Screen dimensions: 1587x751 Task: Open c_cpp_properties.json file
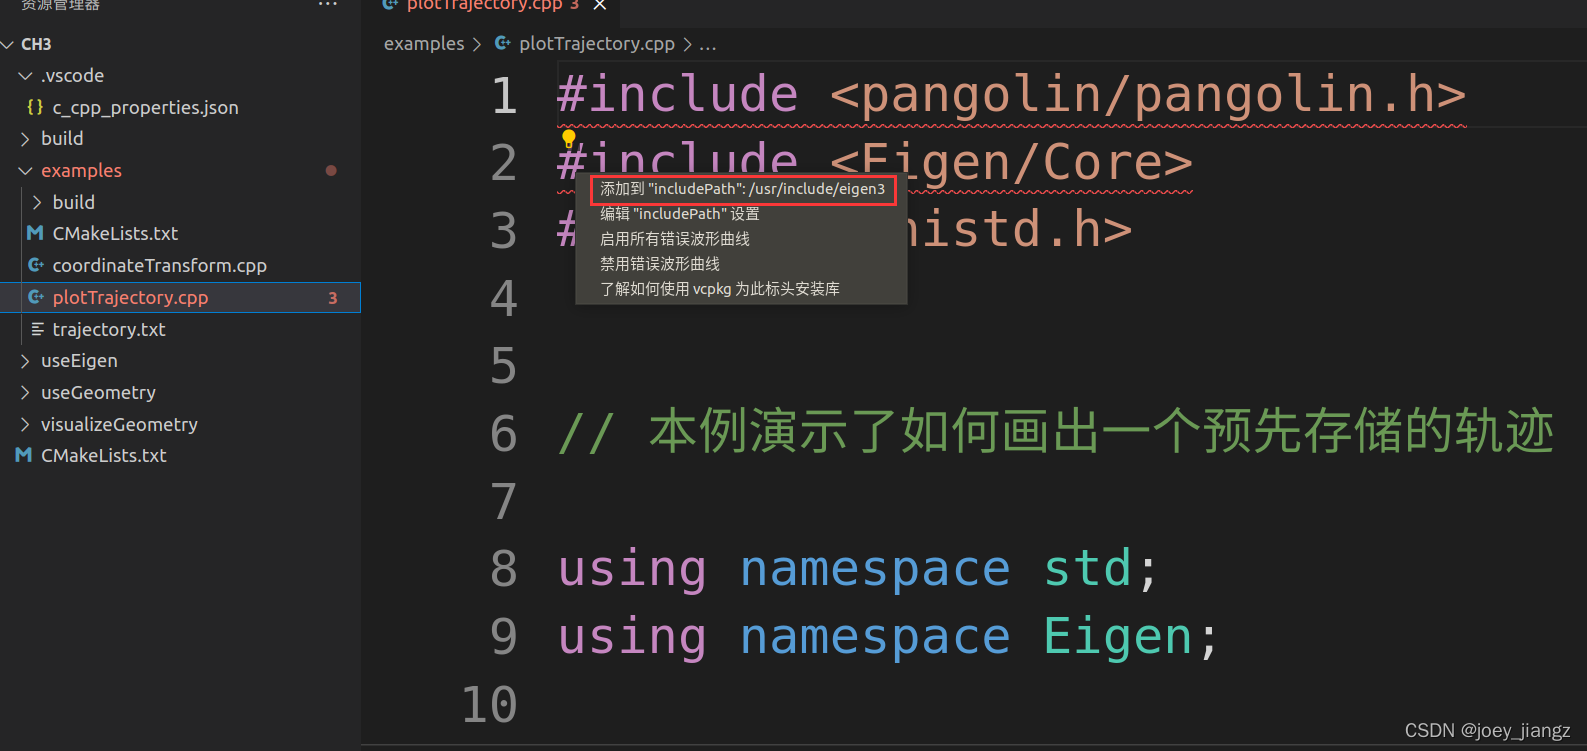(x=145, y=107)
